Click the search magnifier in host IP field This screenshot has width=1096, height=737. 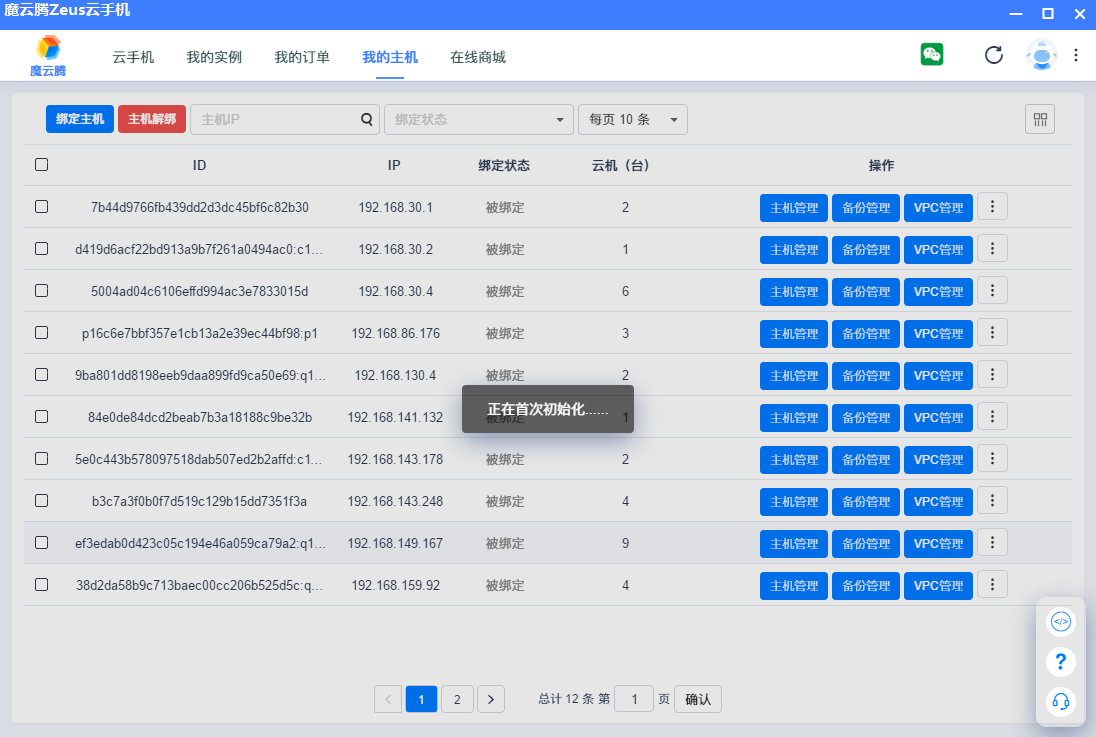coord(367,120)
